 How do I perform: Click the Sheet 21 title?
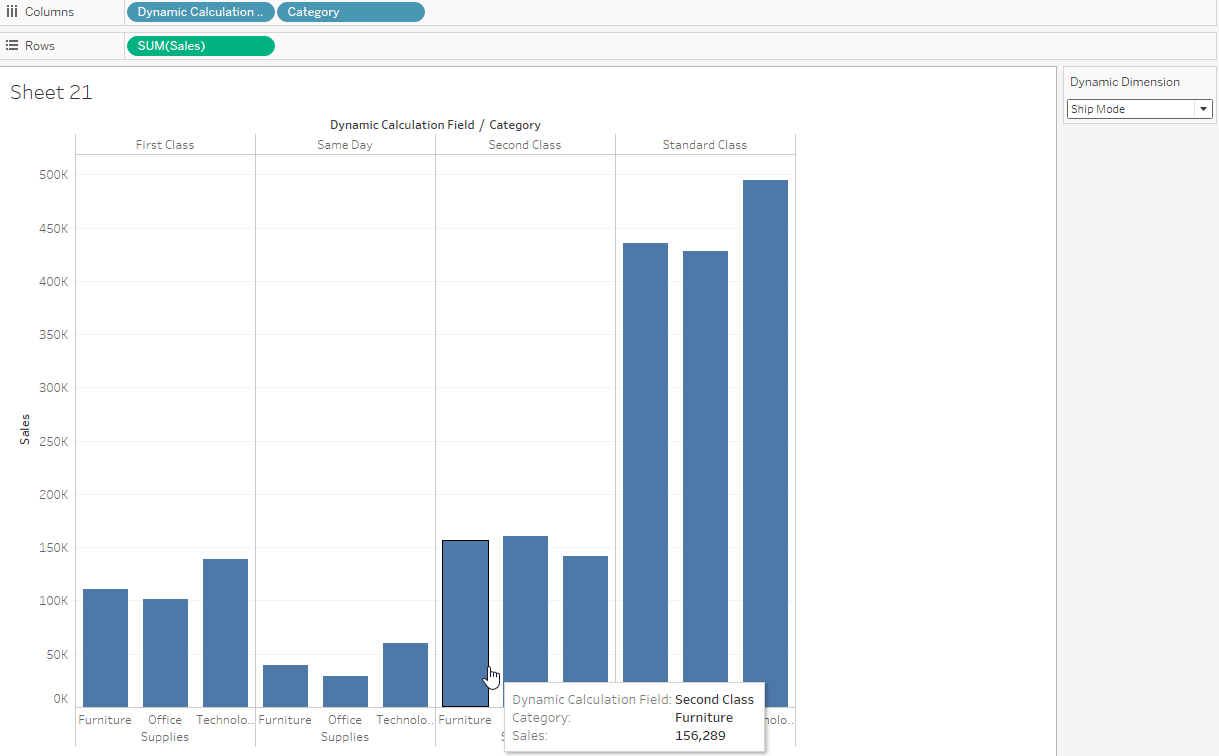pos(51,92)
